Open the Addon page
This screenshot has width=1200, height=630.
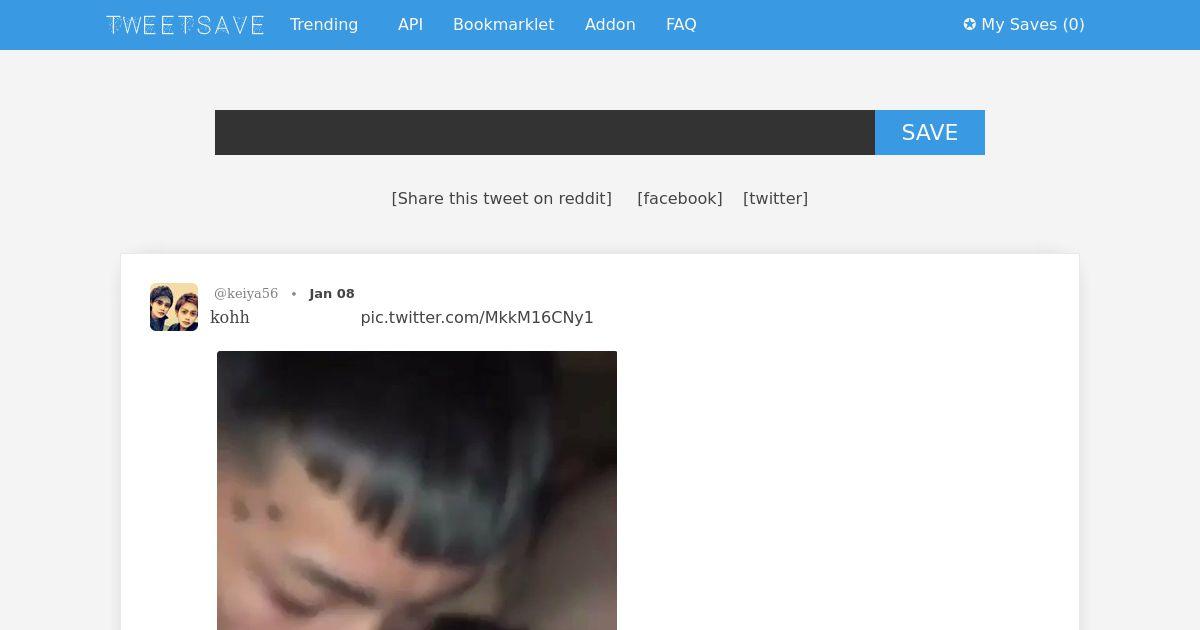[x=610, y=25]
